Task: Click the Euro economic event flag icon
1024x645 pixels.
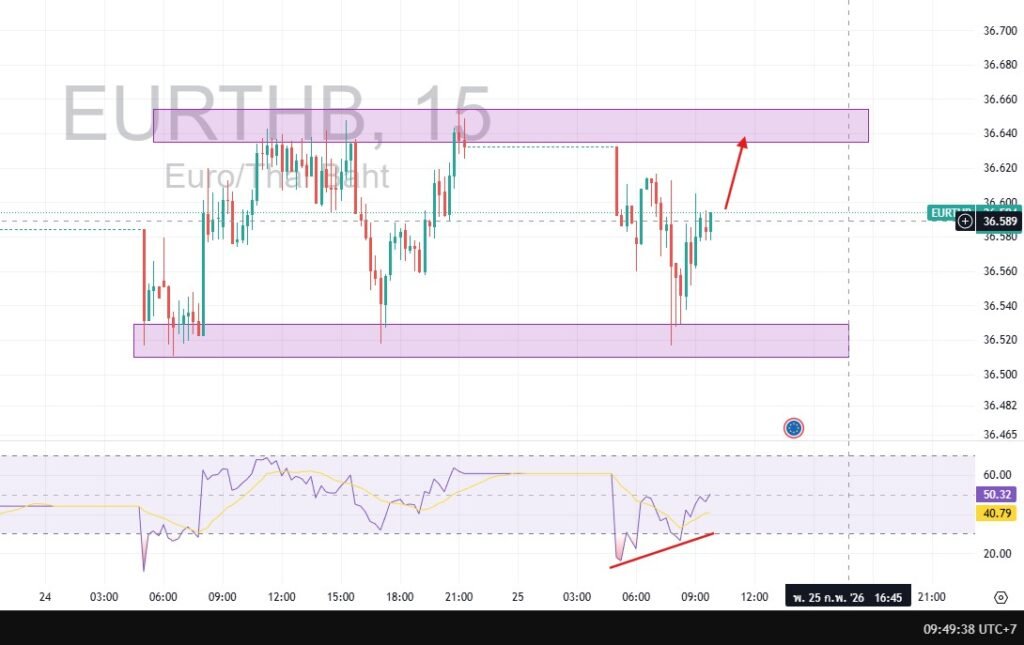Action: (793, 428)
